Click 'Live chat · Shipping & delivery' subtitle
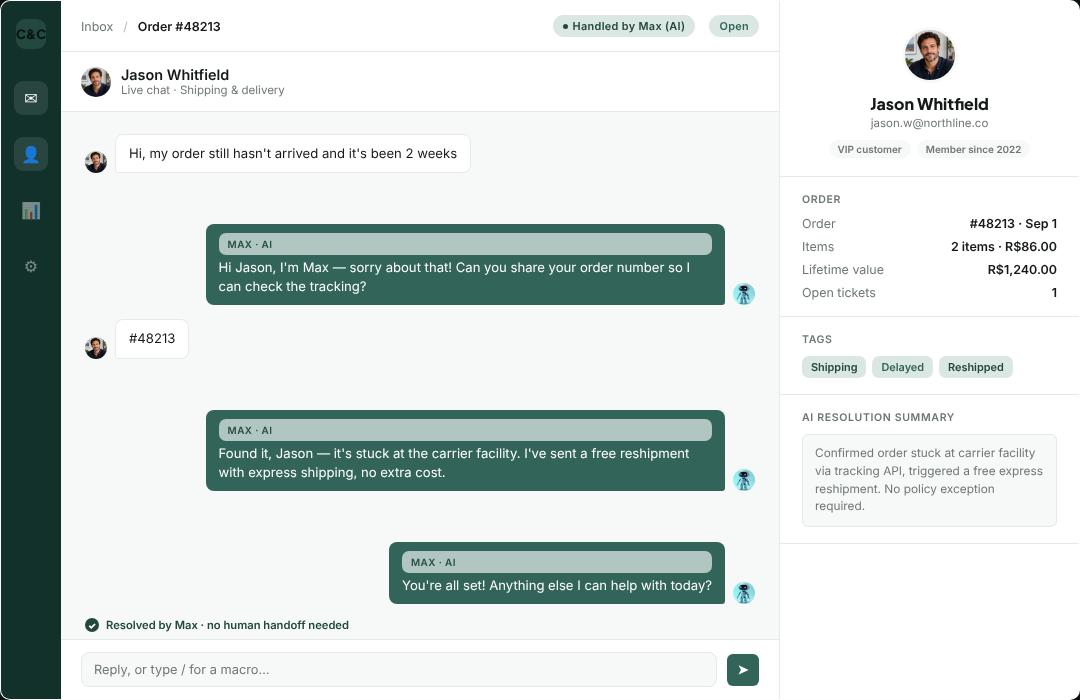 [202, 90]
